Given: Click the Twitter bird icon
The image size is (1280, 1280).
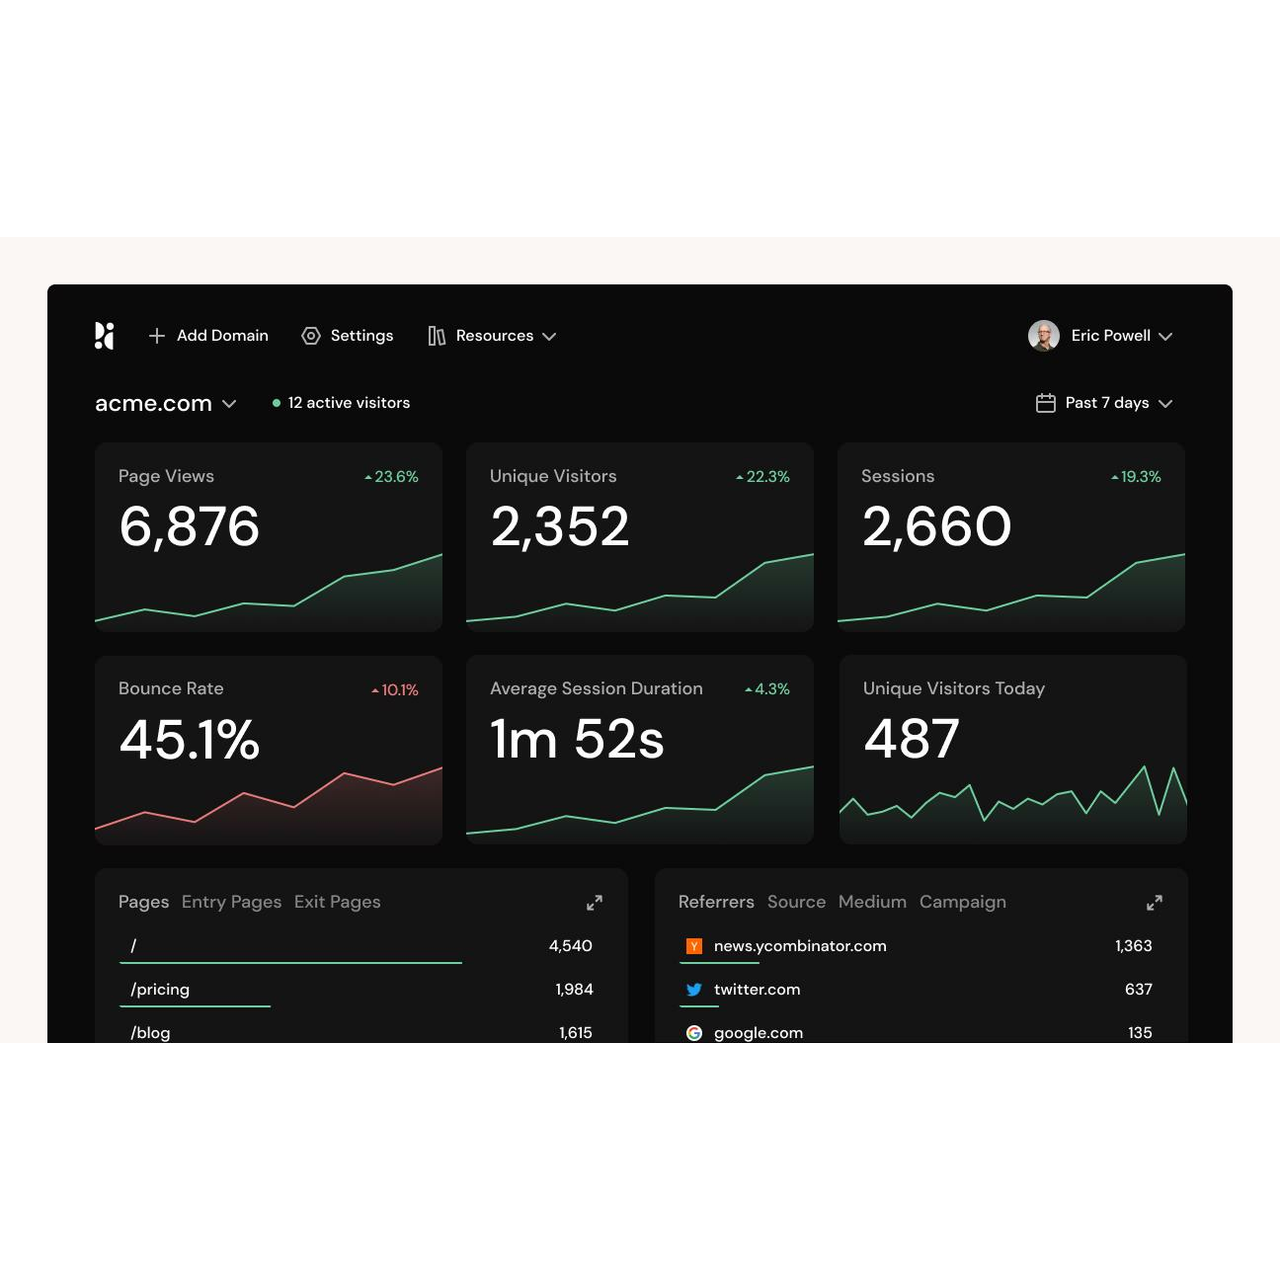Looking at the screenshot, I should [x=694, y=990].
